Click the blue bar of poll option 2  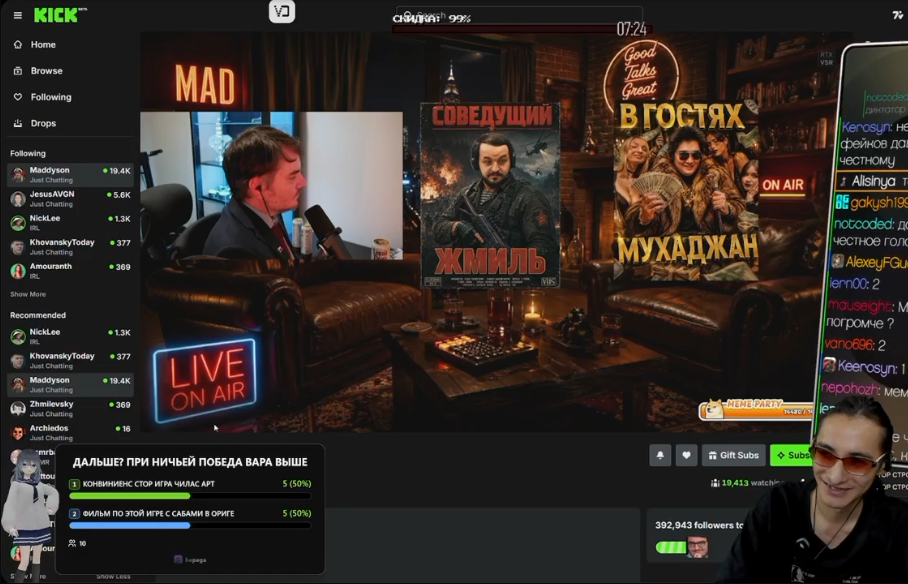point(130,525)
